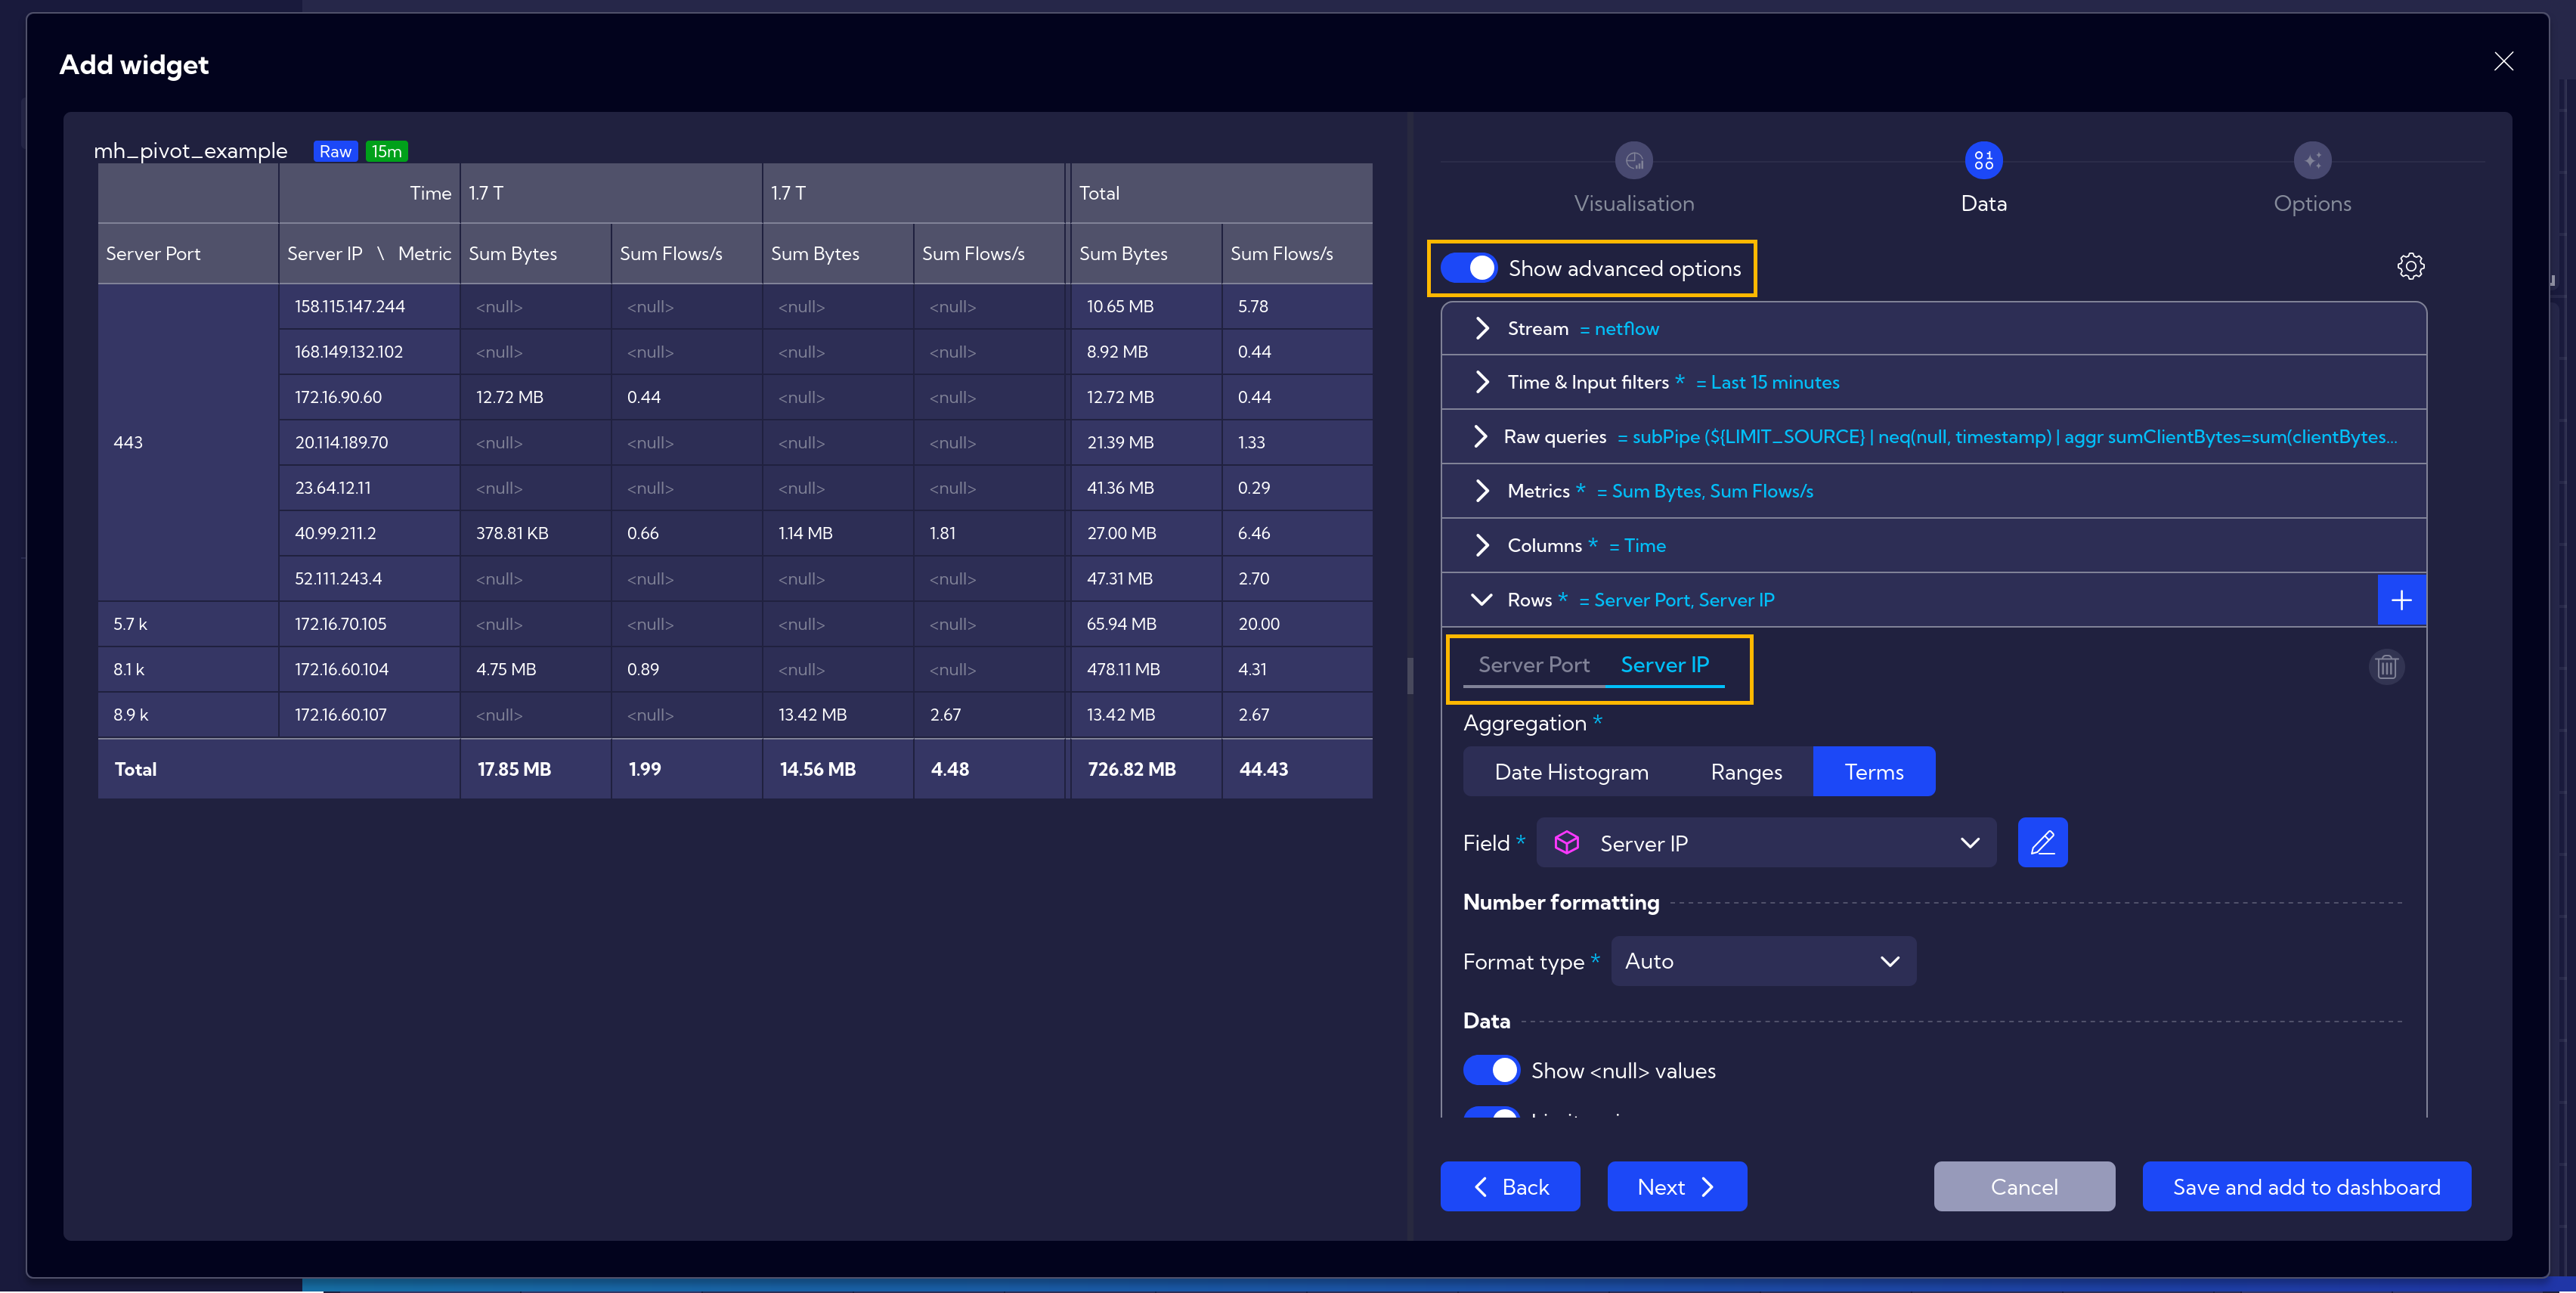Click the 65.94 MB cell
This screenshot has width=2576, height=1293.
tap(1146, 624)
